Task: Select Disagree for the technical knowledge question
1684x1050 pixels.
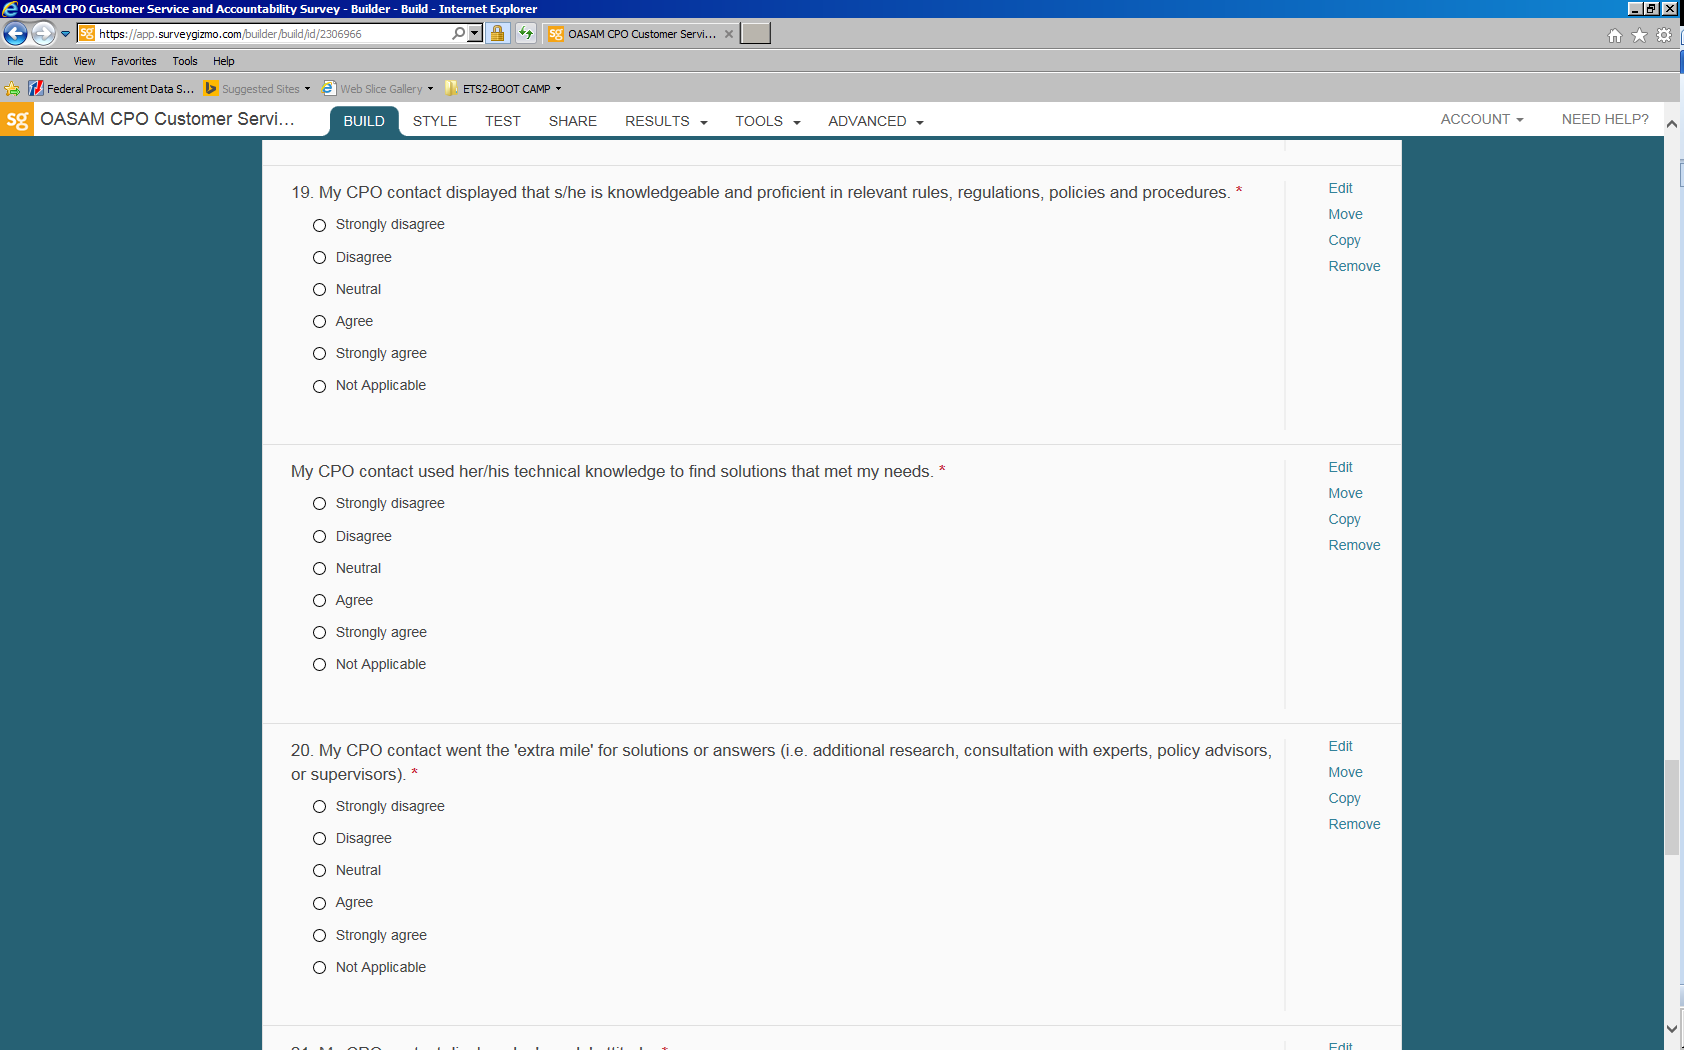Action: point(320,537)
